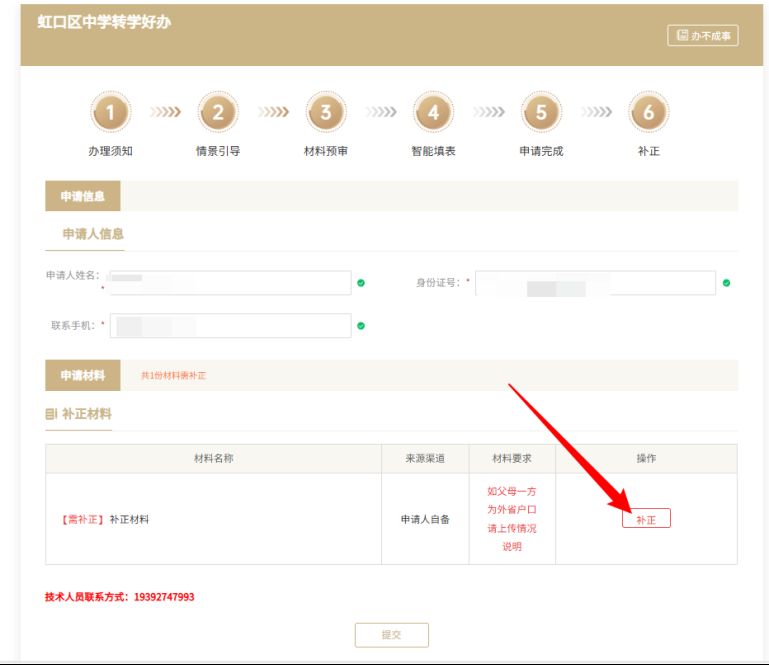
Task: Click the 办不成事 button in header
Action: tap(702, 35)
